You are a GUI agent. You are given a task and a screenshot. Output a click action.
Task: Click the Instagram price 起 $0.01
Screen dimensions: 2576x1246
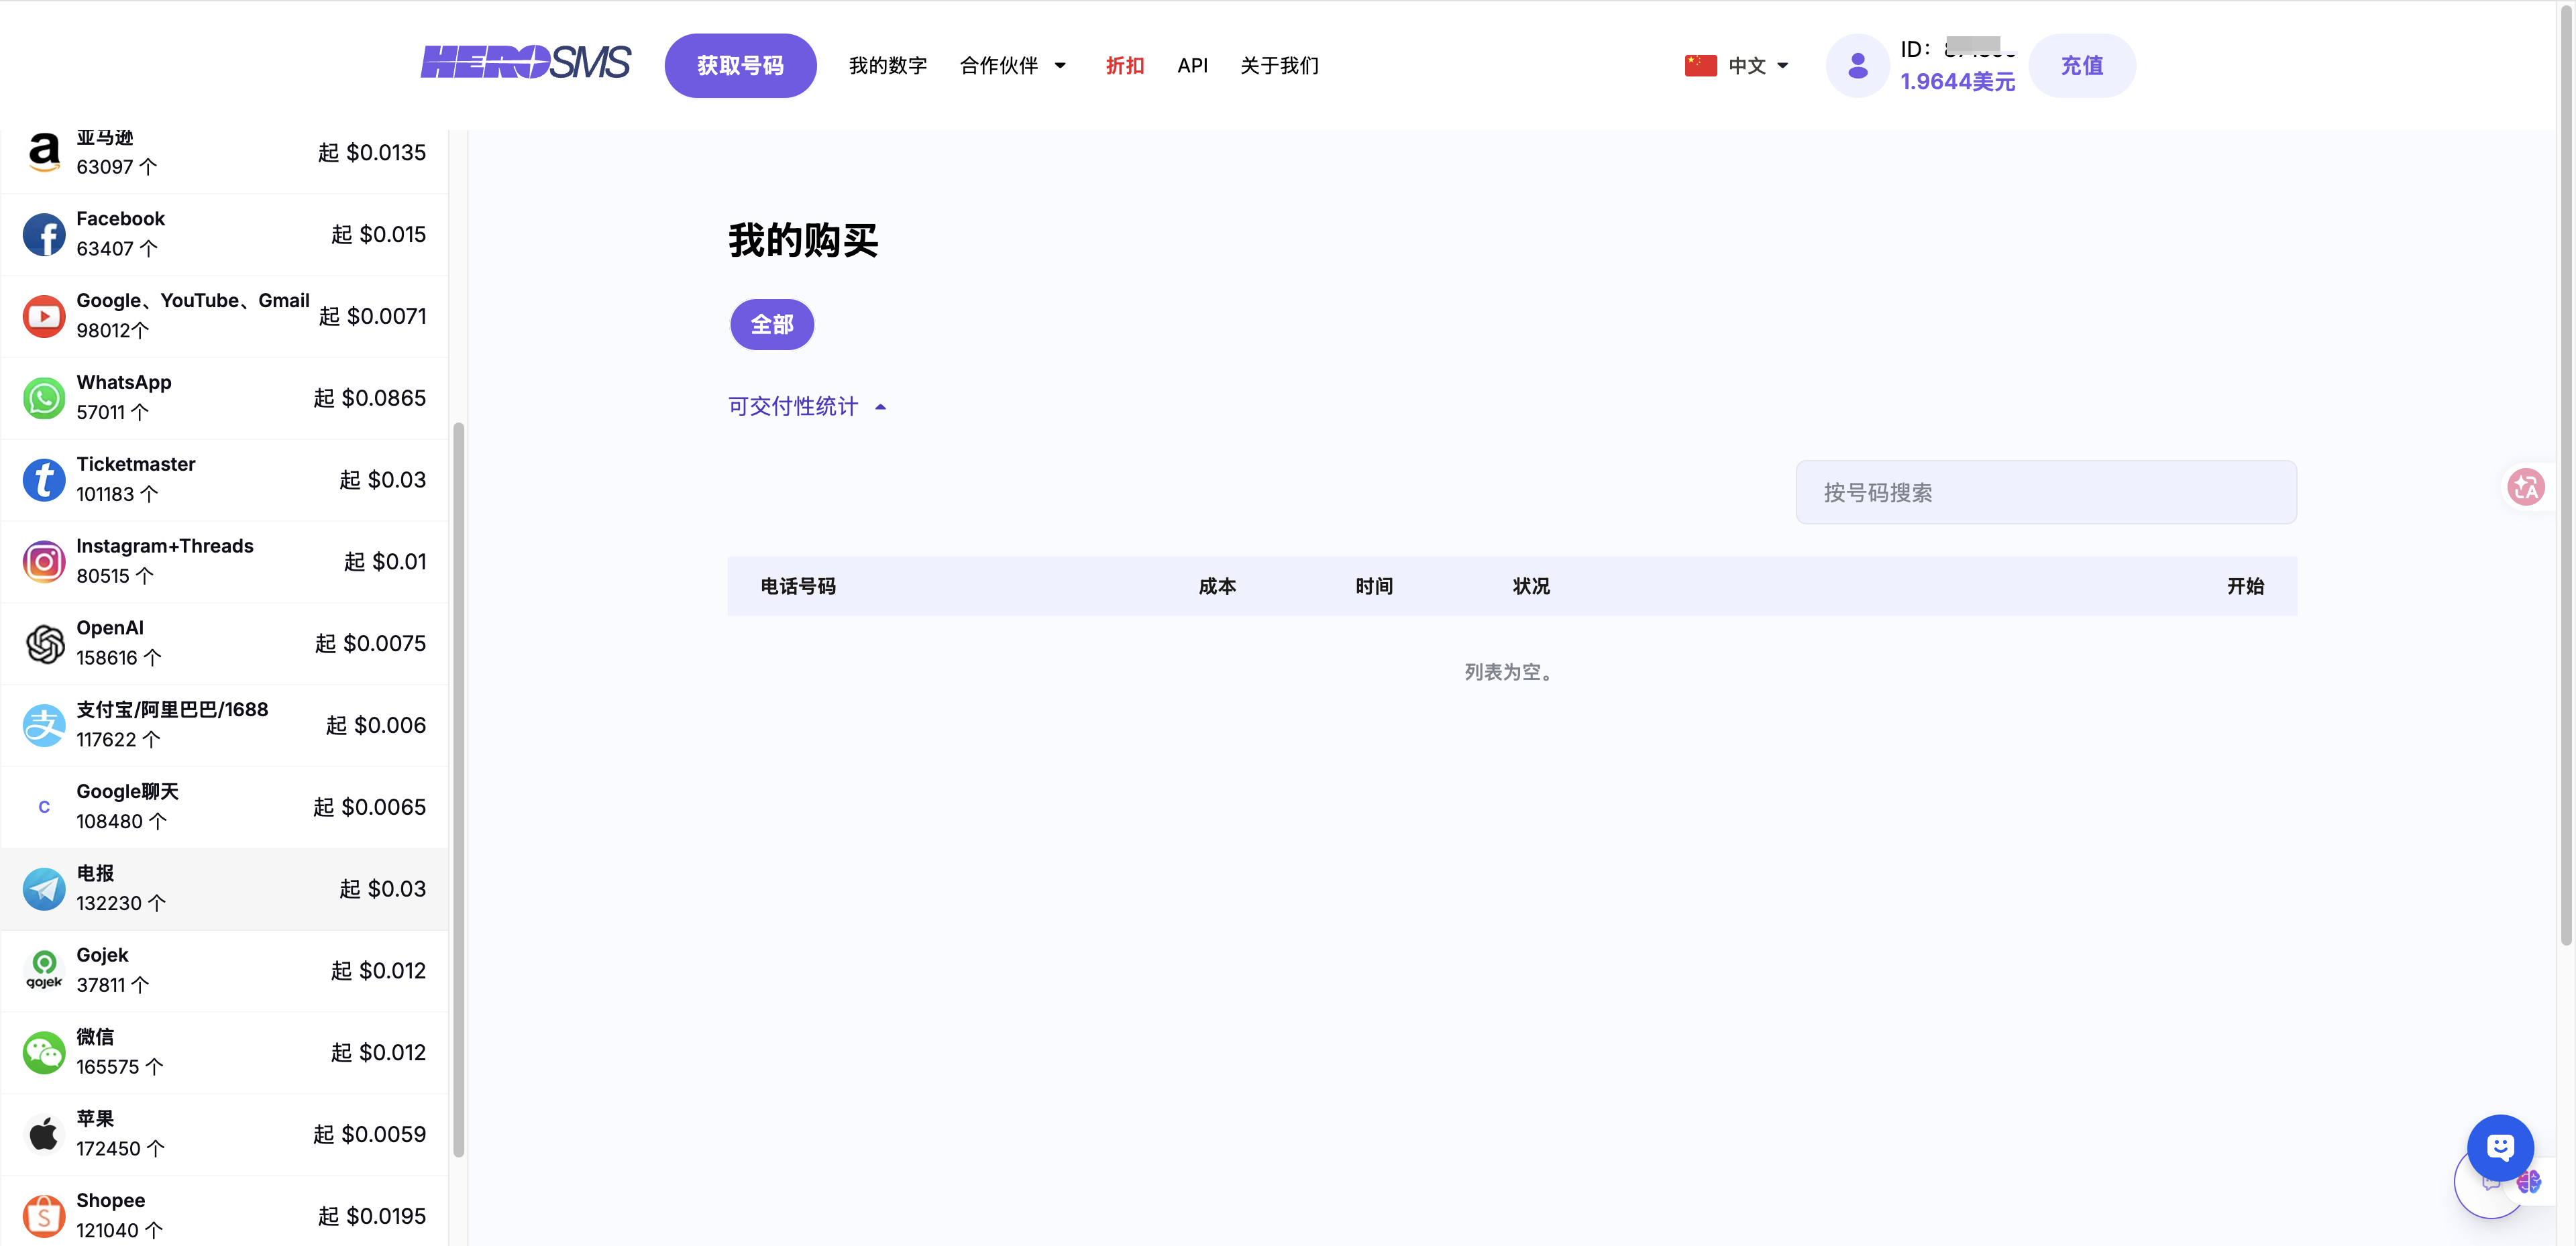click(x=385, y=561)
